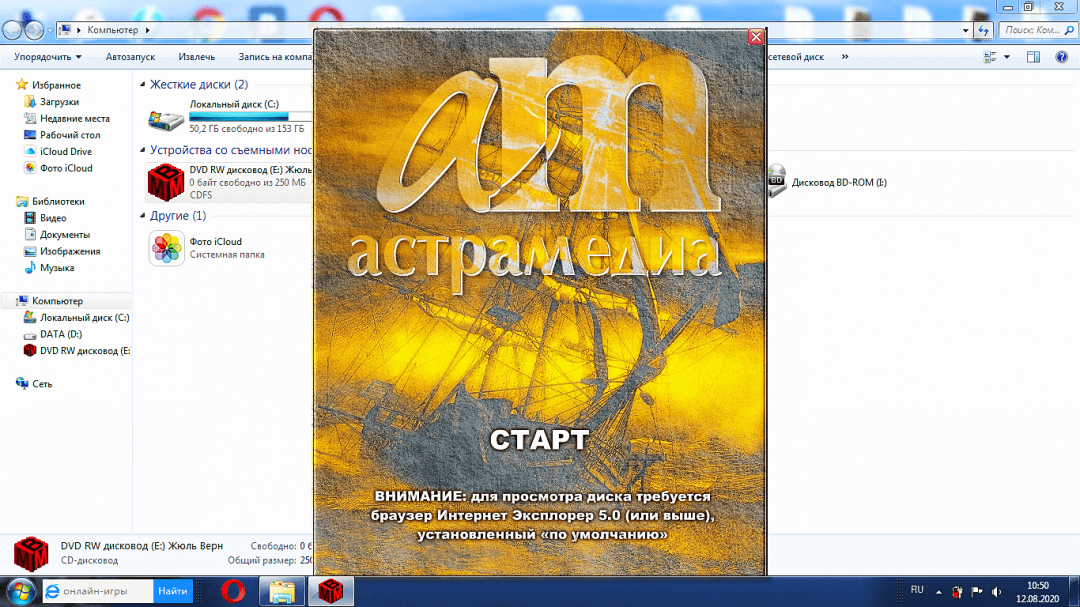Launch Opera browser from the taskbar
The height and width of the screenshot is (607, 1080).
pos(233,591)
